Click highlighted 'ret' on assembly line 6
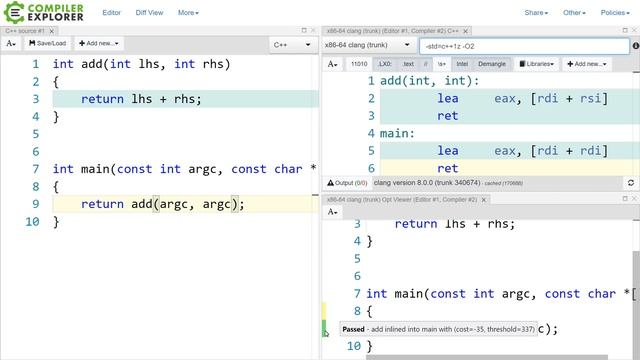Image resolution: width=640 pixels, height=360 pixels. click(448, 168)
